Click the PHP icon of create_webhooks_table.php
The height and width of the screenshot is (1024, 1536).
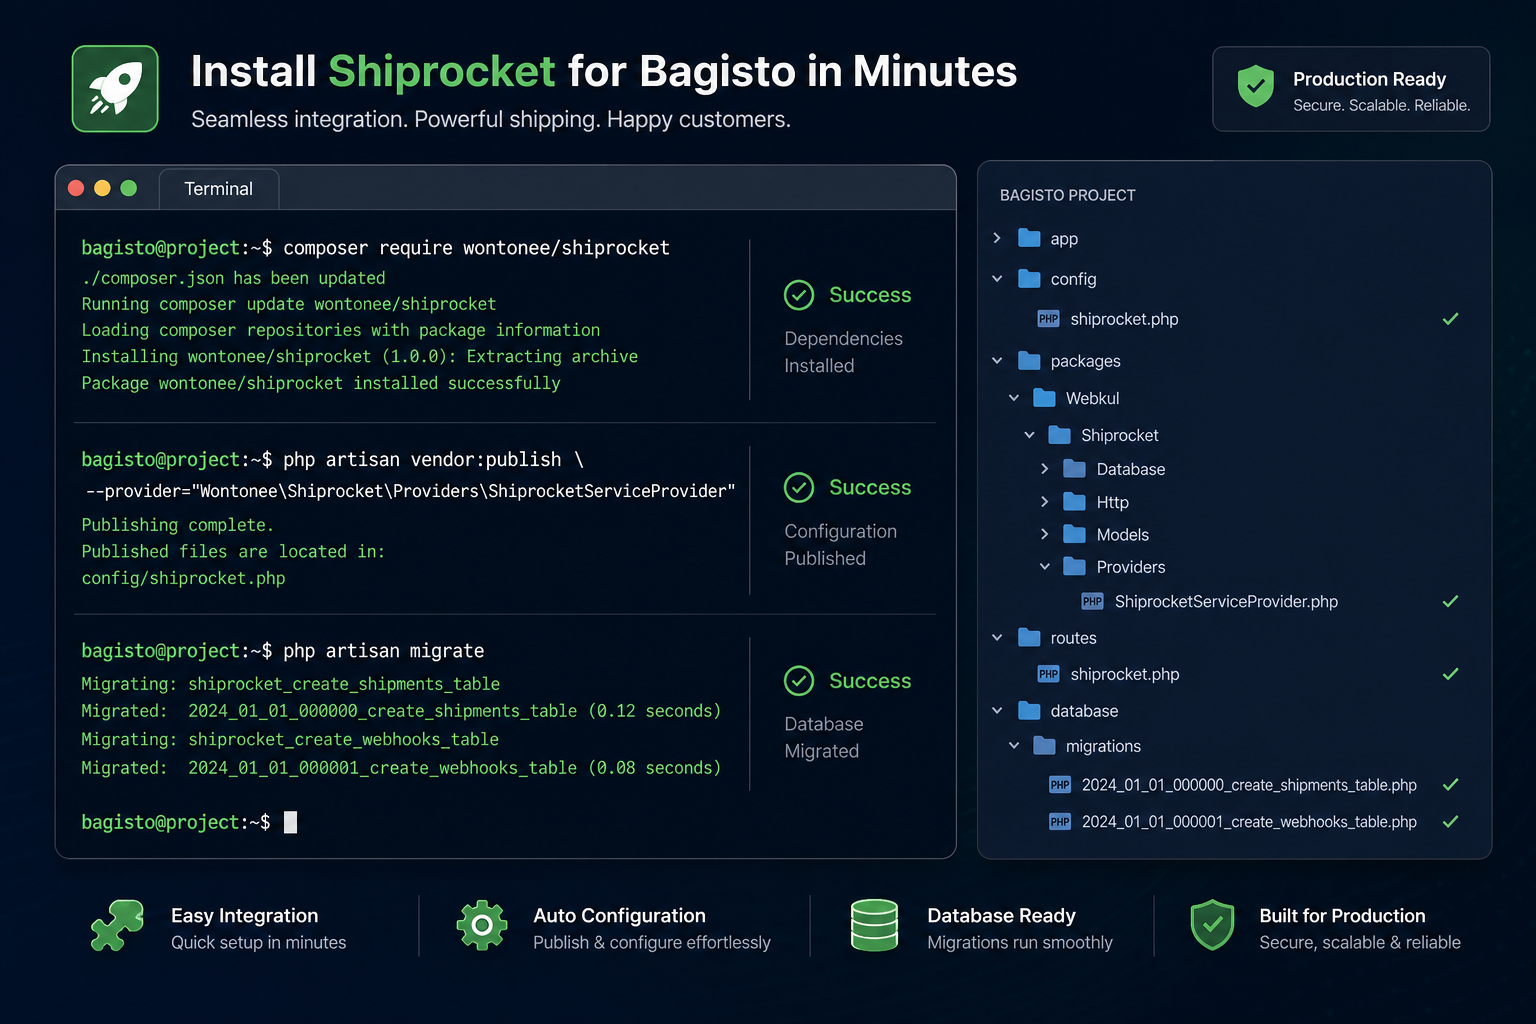tap(1060, 822)
